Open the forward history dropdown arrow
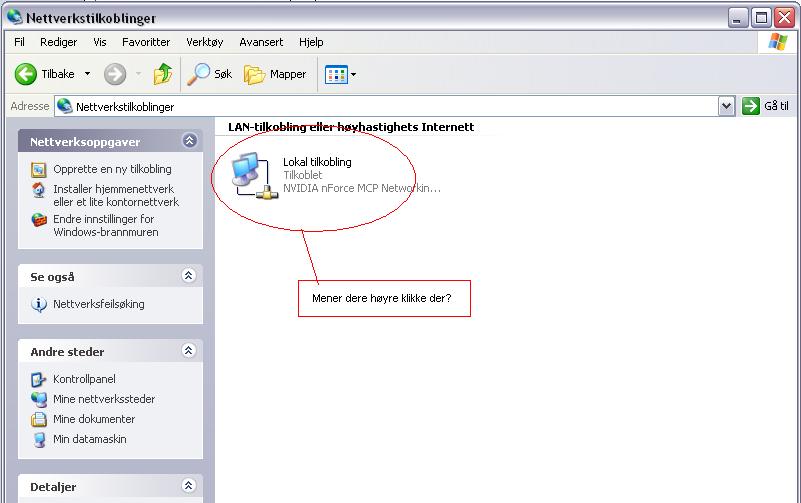The width and height of the screenshot is (801, 503). coord(138,74)
